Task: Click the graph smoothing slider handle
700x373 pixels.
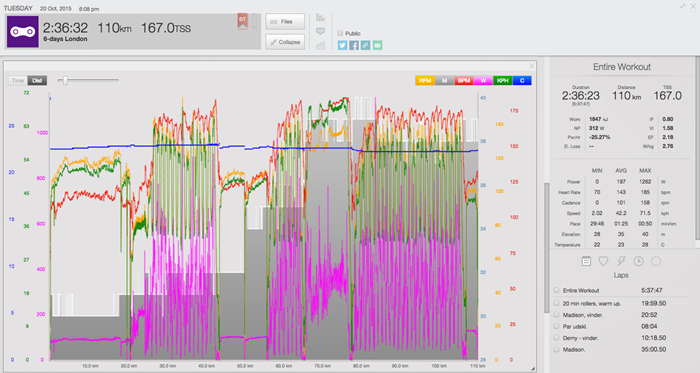Action: tap(65, 80)
